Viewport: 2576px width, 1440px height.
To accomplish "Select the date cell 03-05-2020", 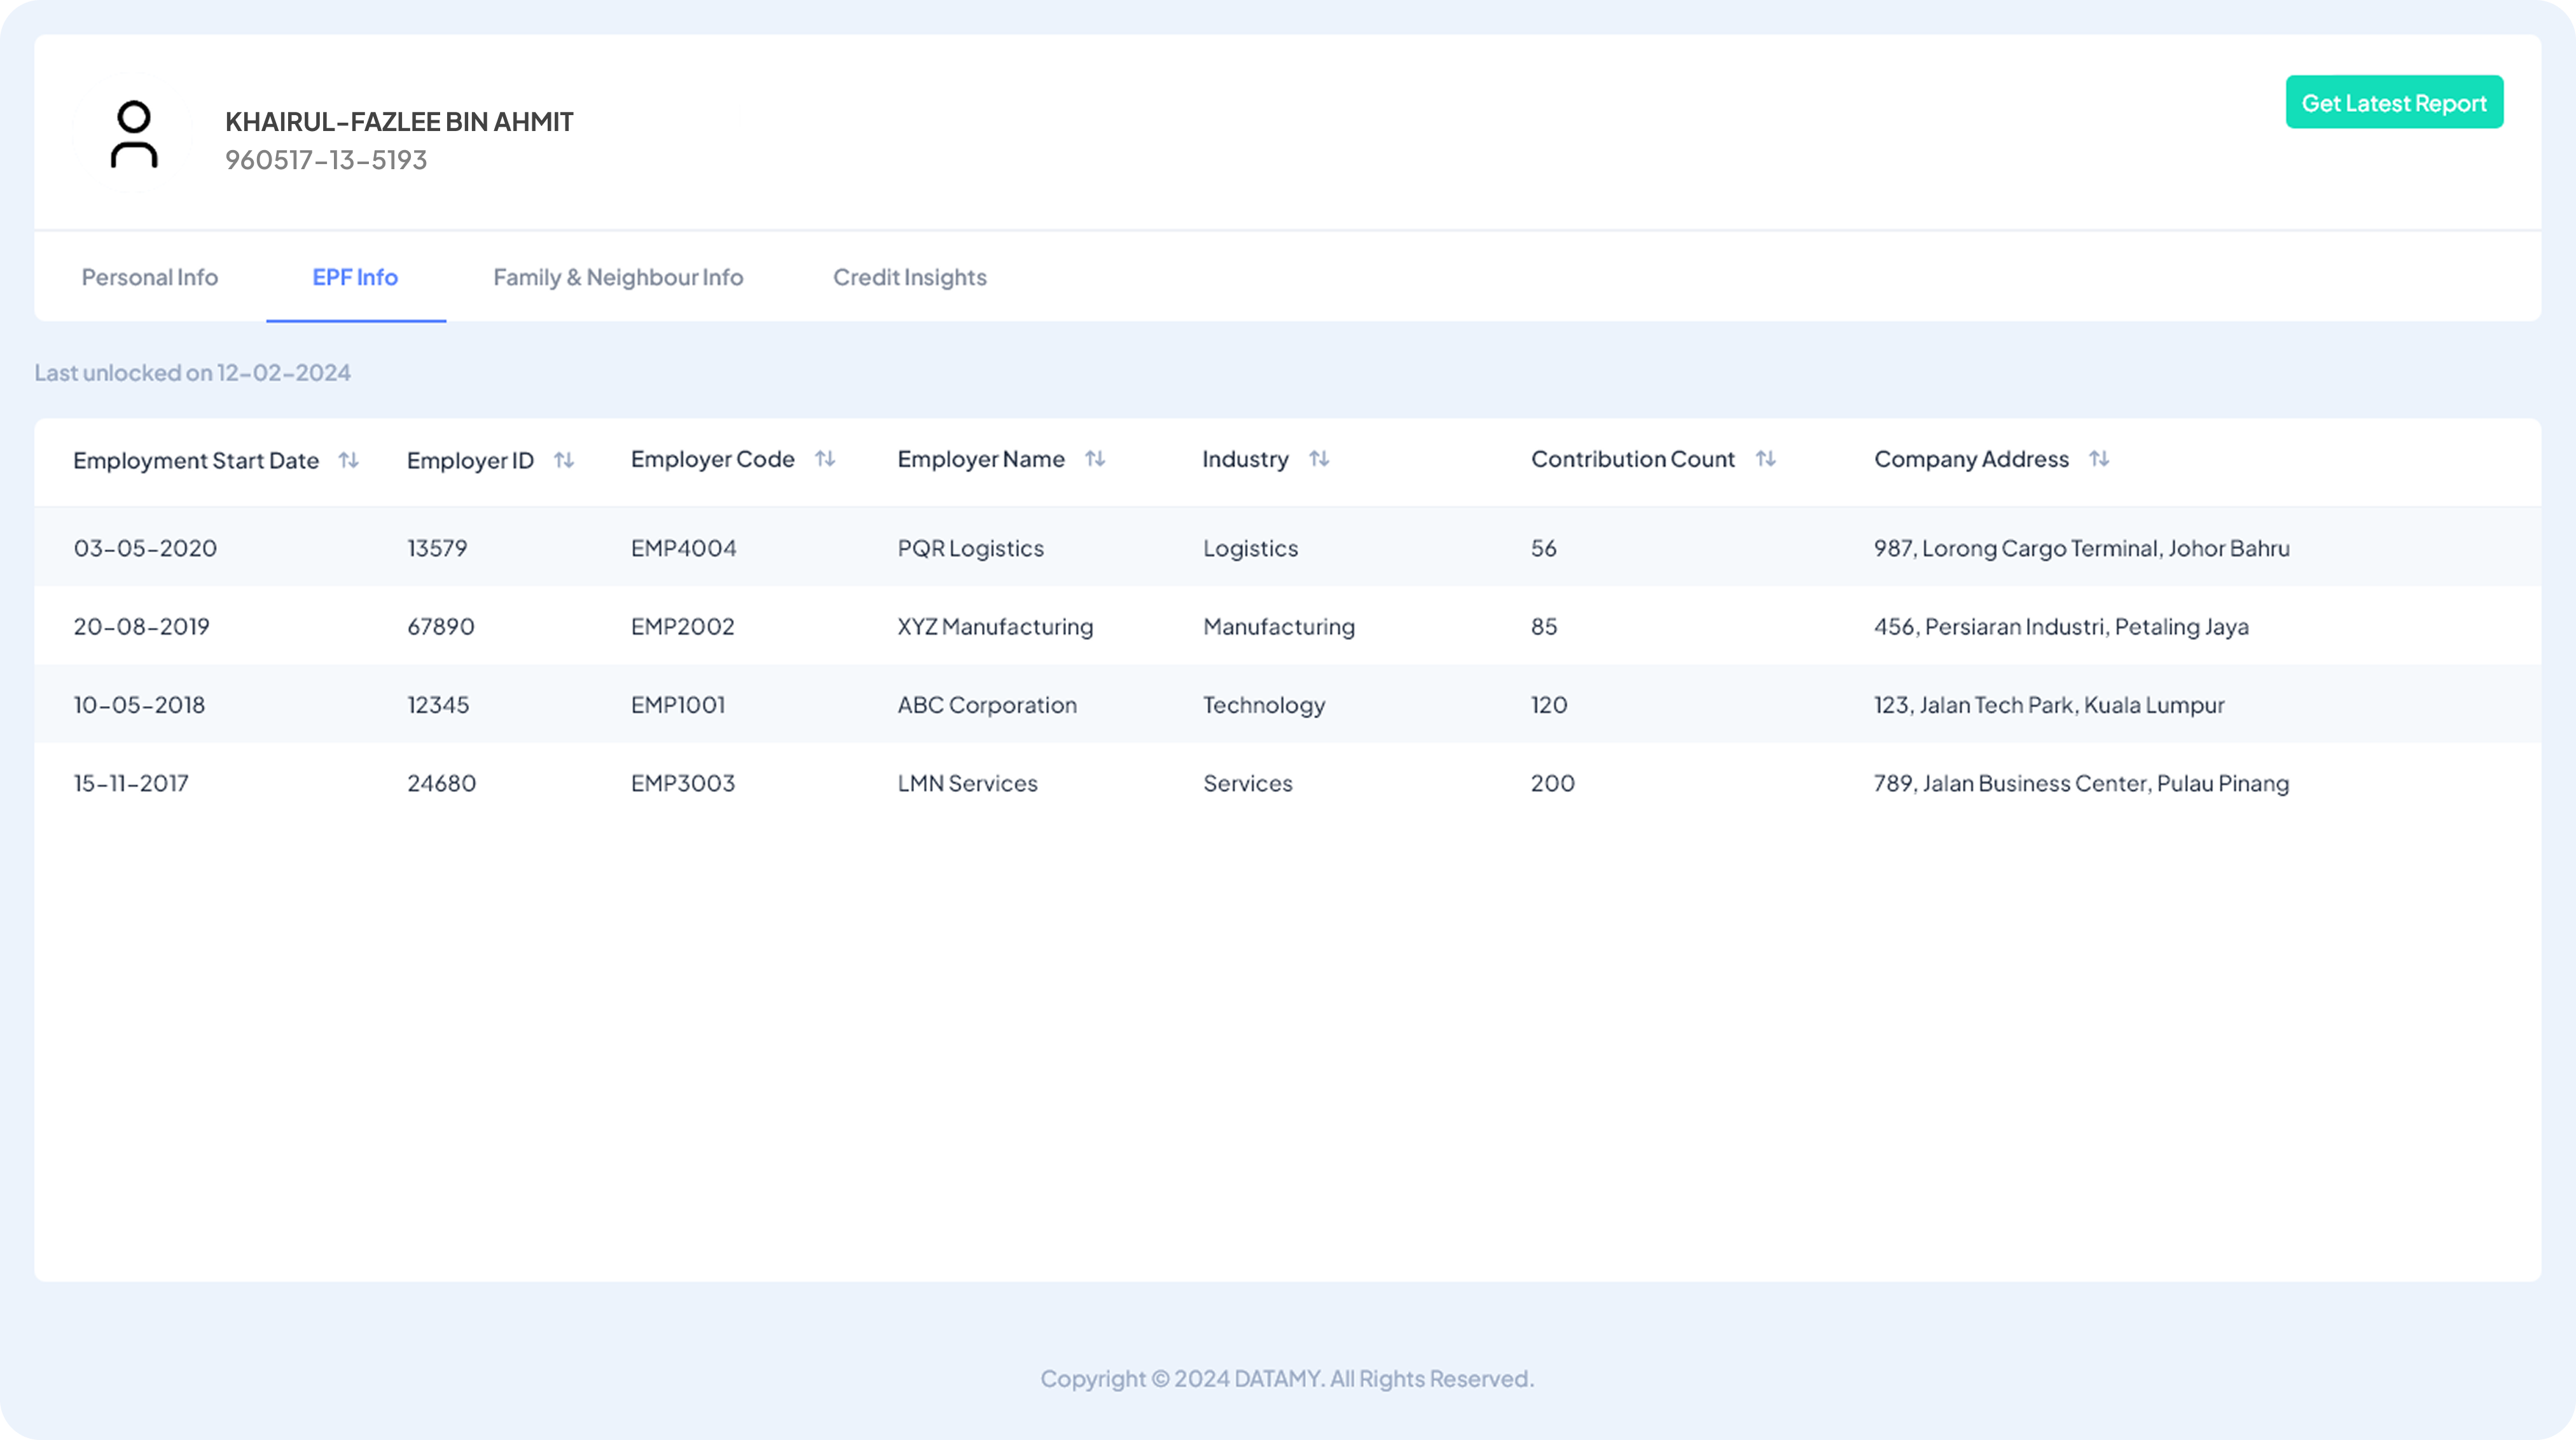I will tap(145, 548).
